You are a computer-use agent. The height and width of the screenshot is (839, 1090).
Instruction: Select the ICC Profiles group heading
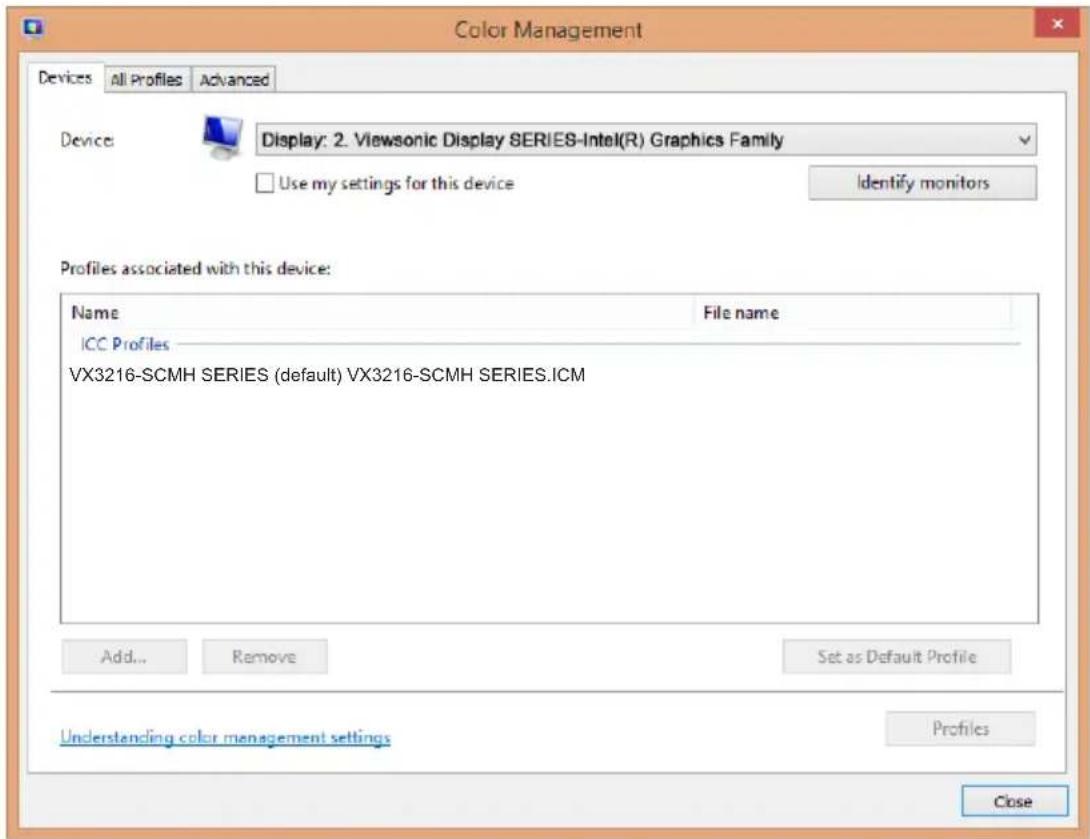click(x=125, y=344)
